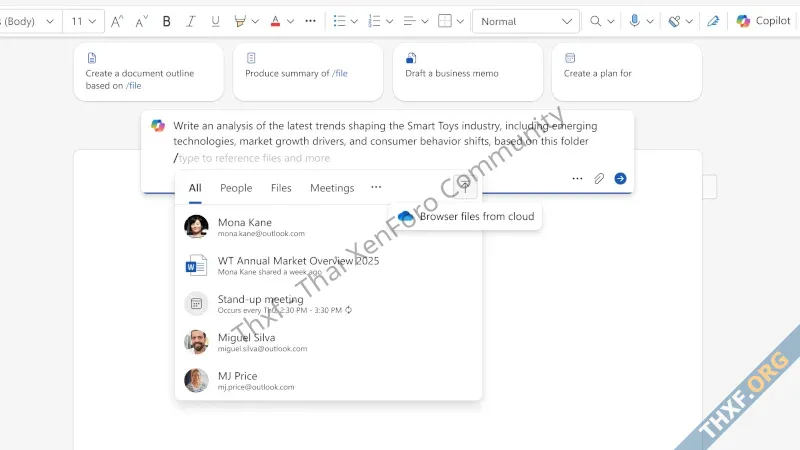Switch to the All tab
The height and width of the screenshot is (450, 800).
(x=195, y=188)
